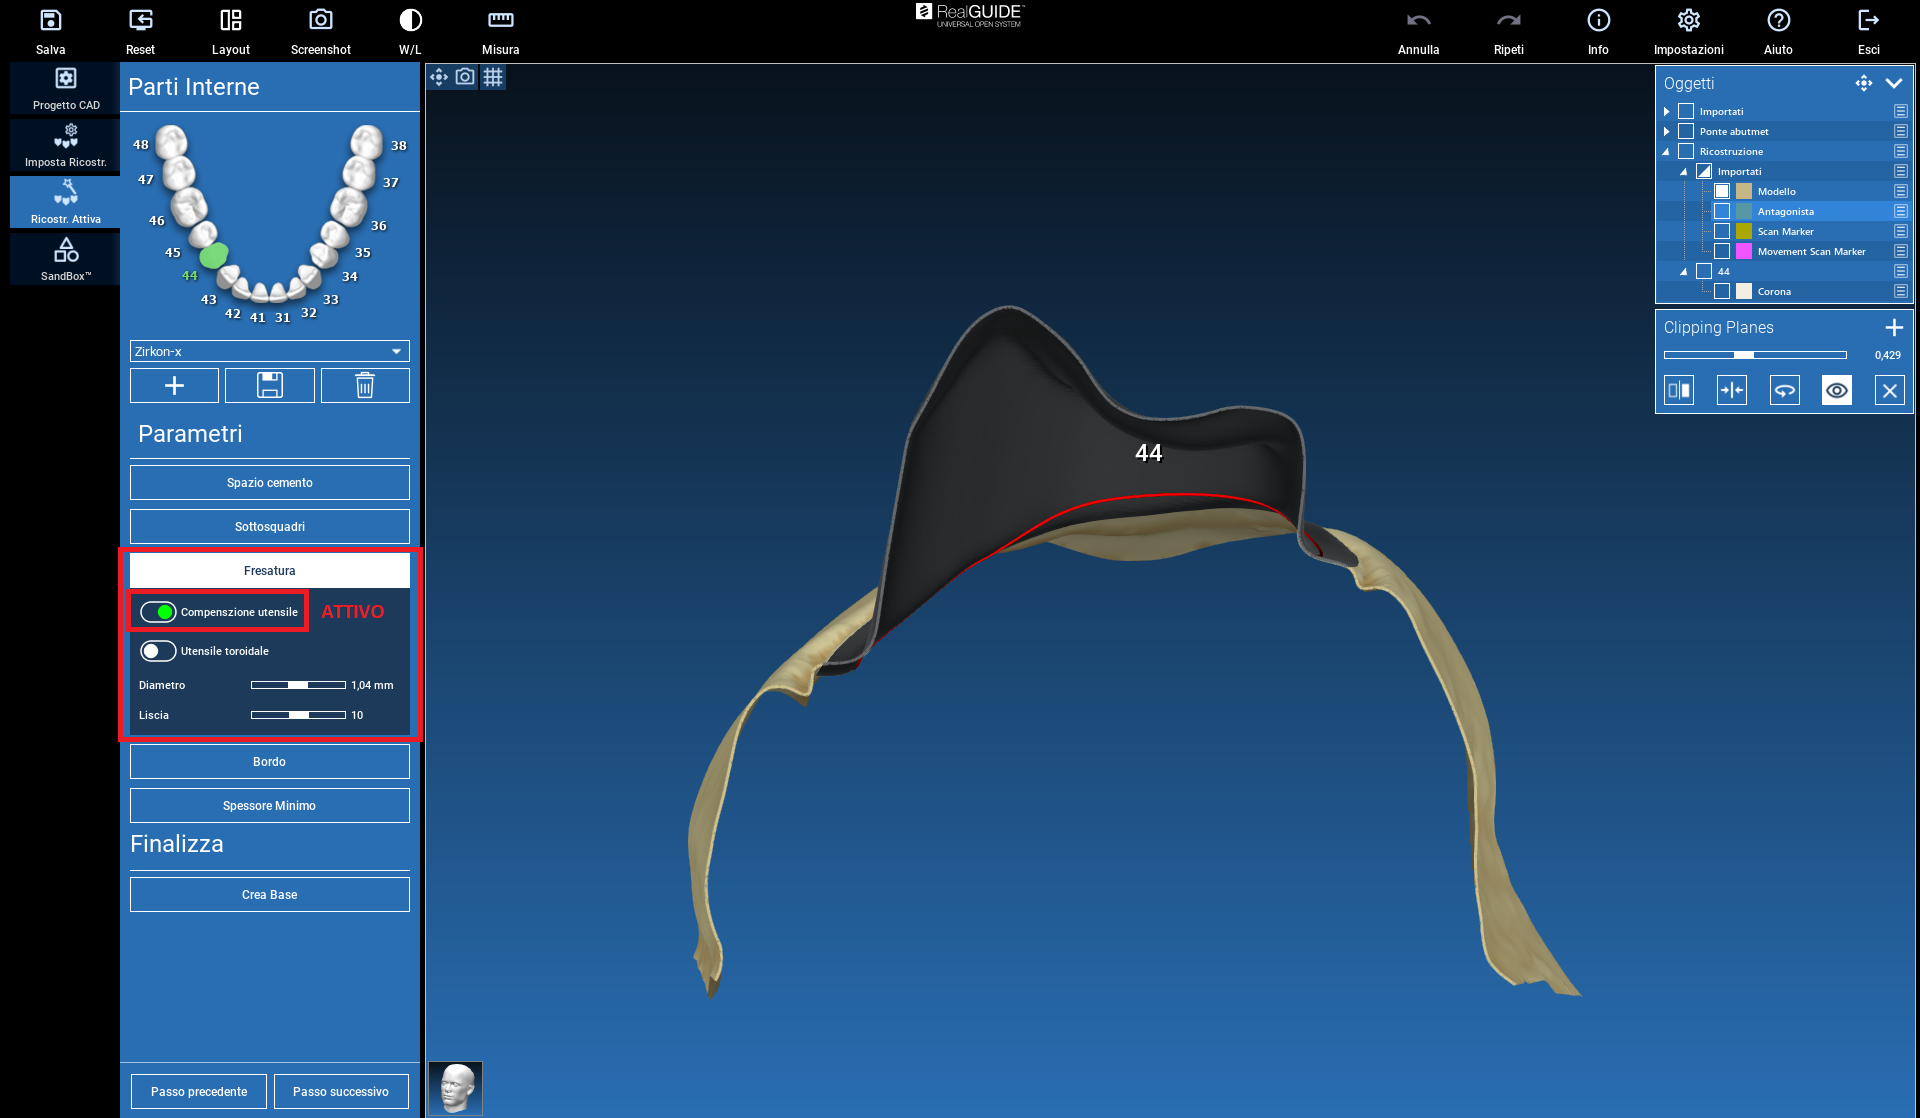This screenshot has width=1920, height=1118.
Task: Add a new clipping plane with plus
Action: click(1893, 327)
